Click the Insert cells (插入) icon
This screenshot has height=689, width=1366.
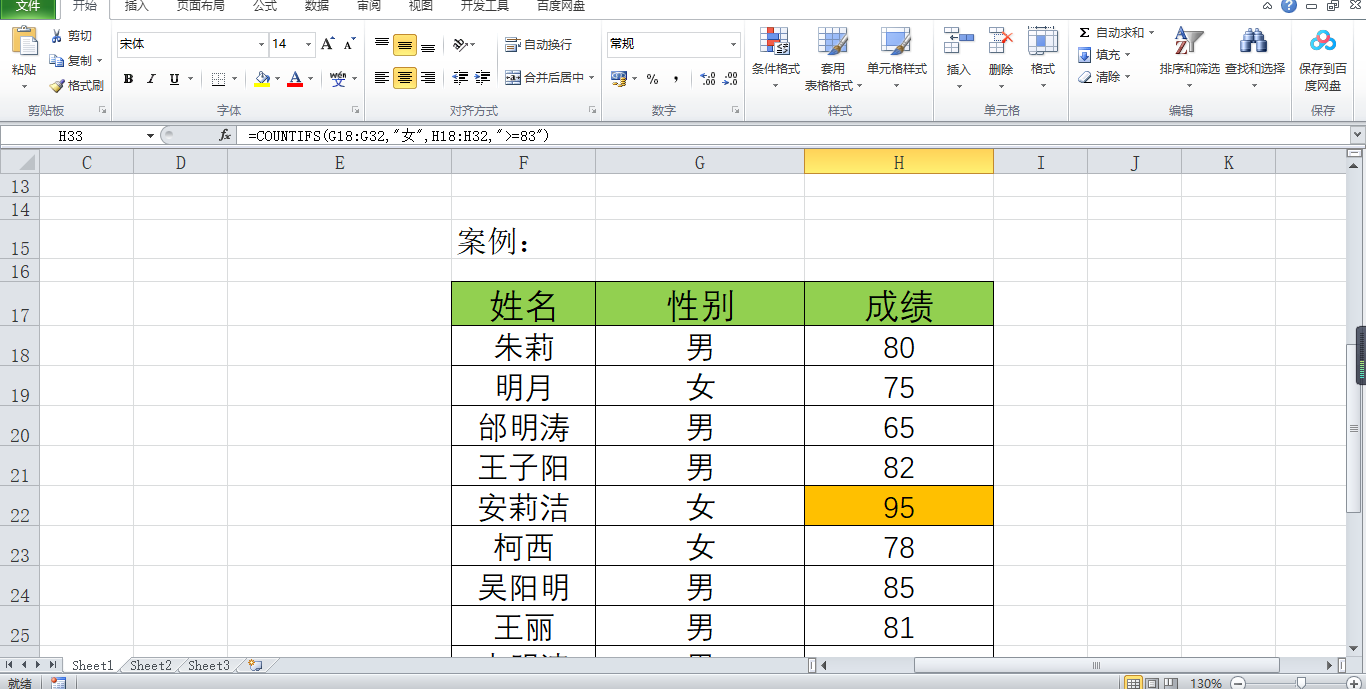(x=959, y=41)
